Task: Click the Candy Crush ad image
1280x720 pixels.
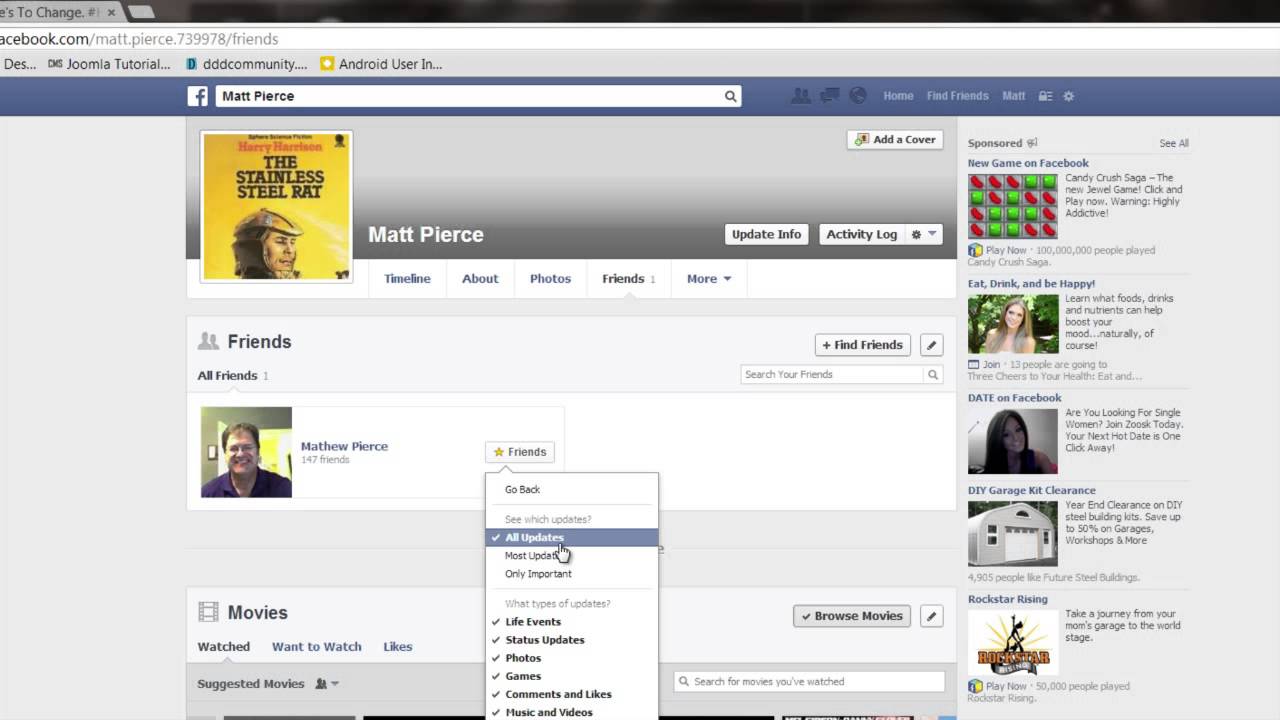Action: tap(1012, 208)
